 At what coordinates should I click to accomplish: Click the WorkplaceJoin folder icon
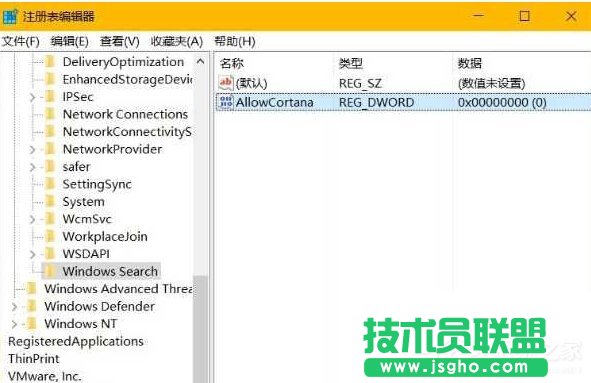coord(50,236)
